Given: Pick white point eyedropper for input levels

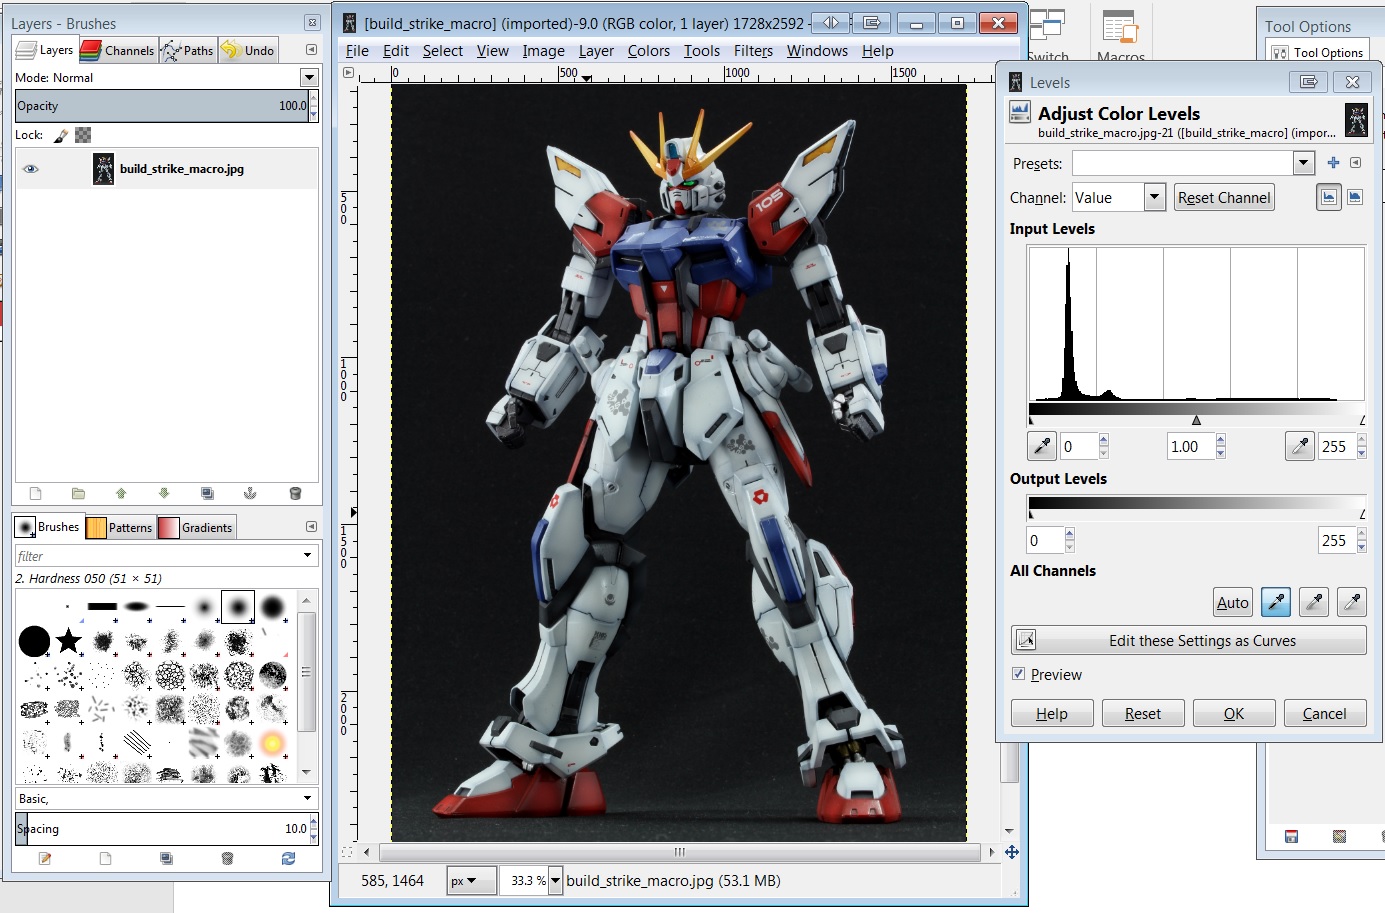Looking at the screenshot, I should coord(1300,446).
